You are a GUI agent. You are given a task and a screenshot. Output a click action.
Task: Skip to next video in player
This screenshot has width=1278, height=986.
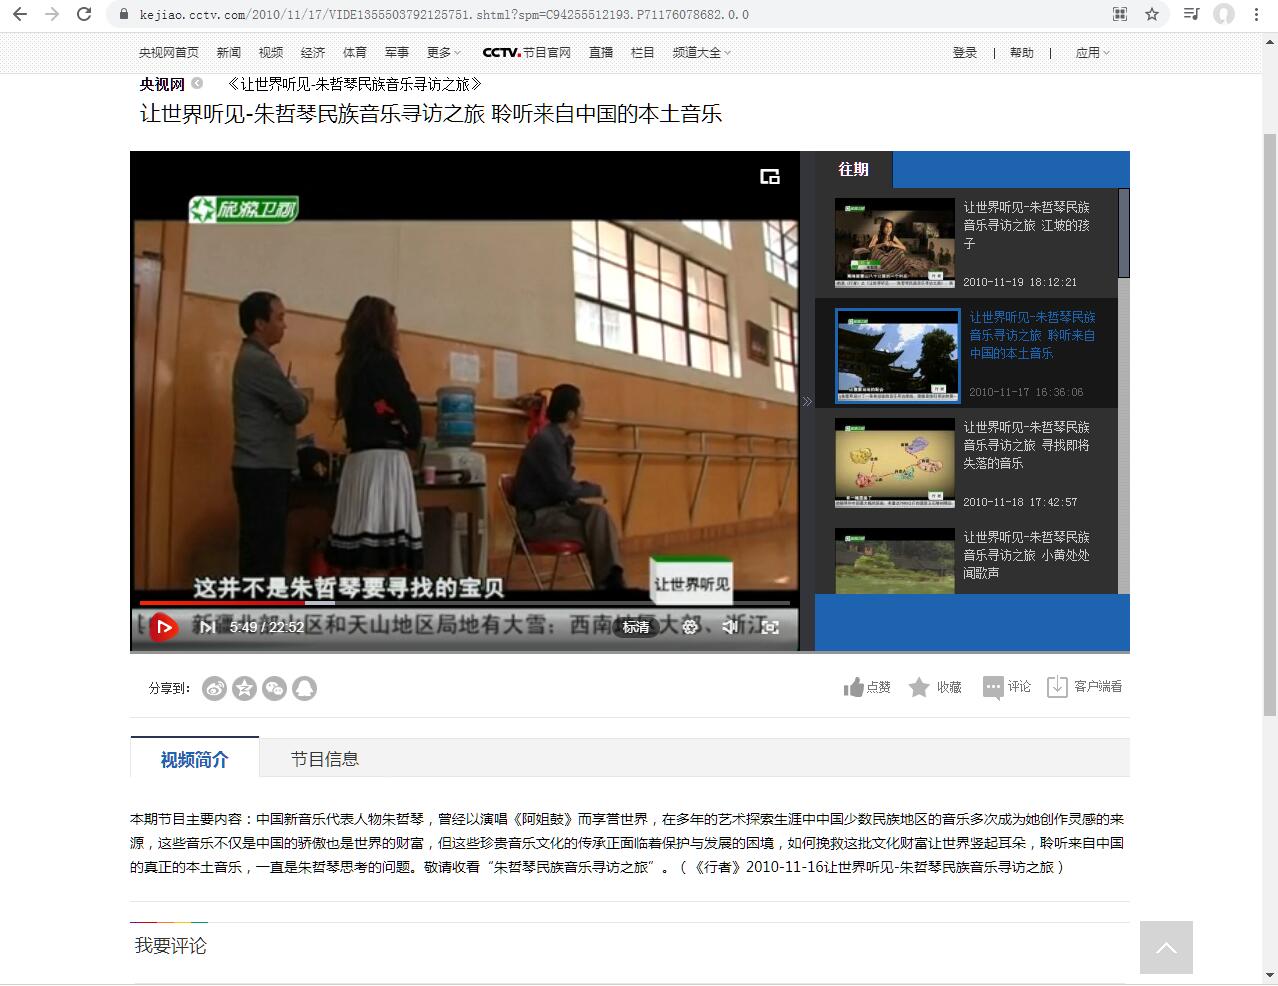tap(207, 627)
